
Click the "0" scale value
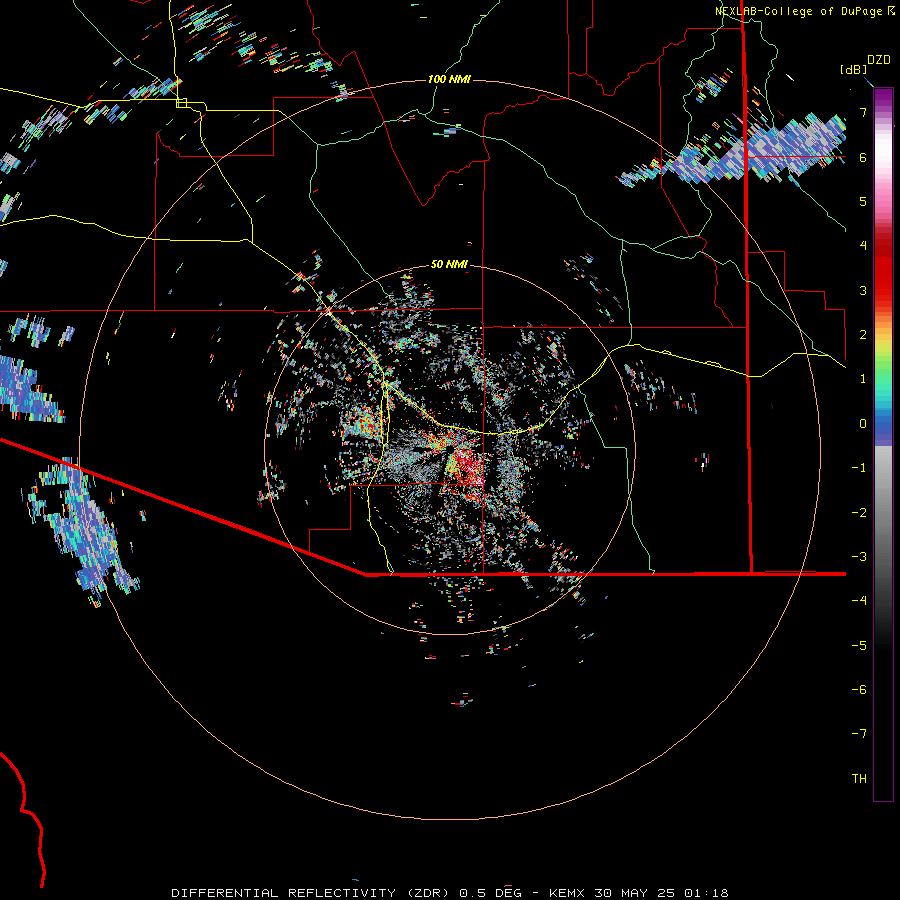[x=863, y=424]
